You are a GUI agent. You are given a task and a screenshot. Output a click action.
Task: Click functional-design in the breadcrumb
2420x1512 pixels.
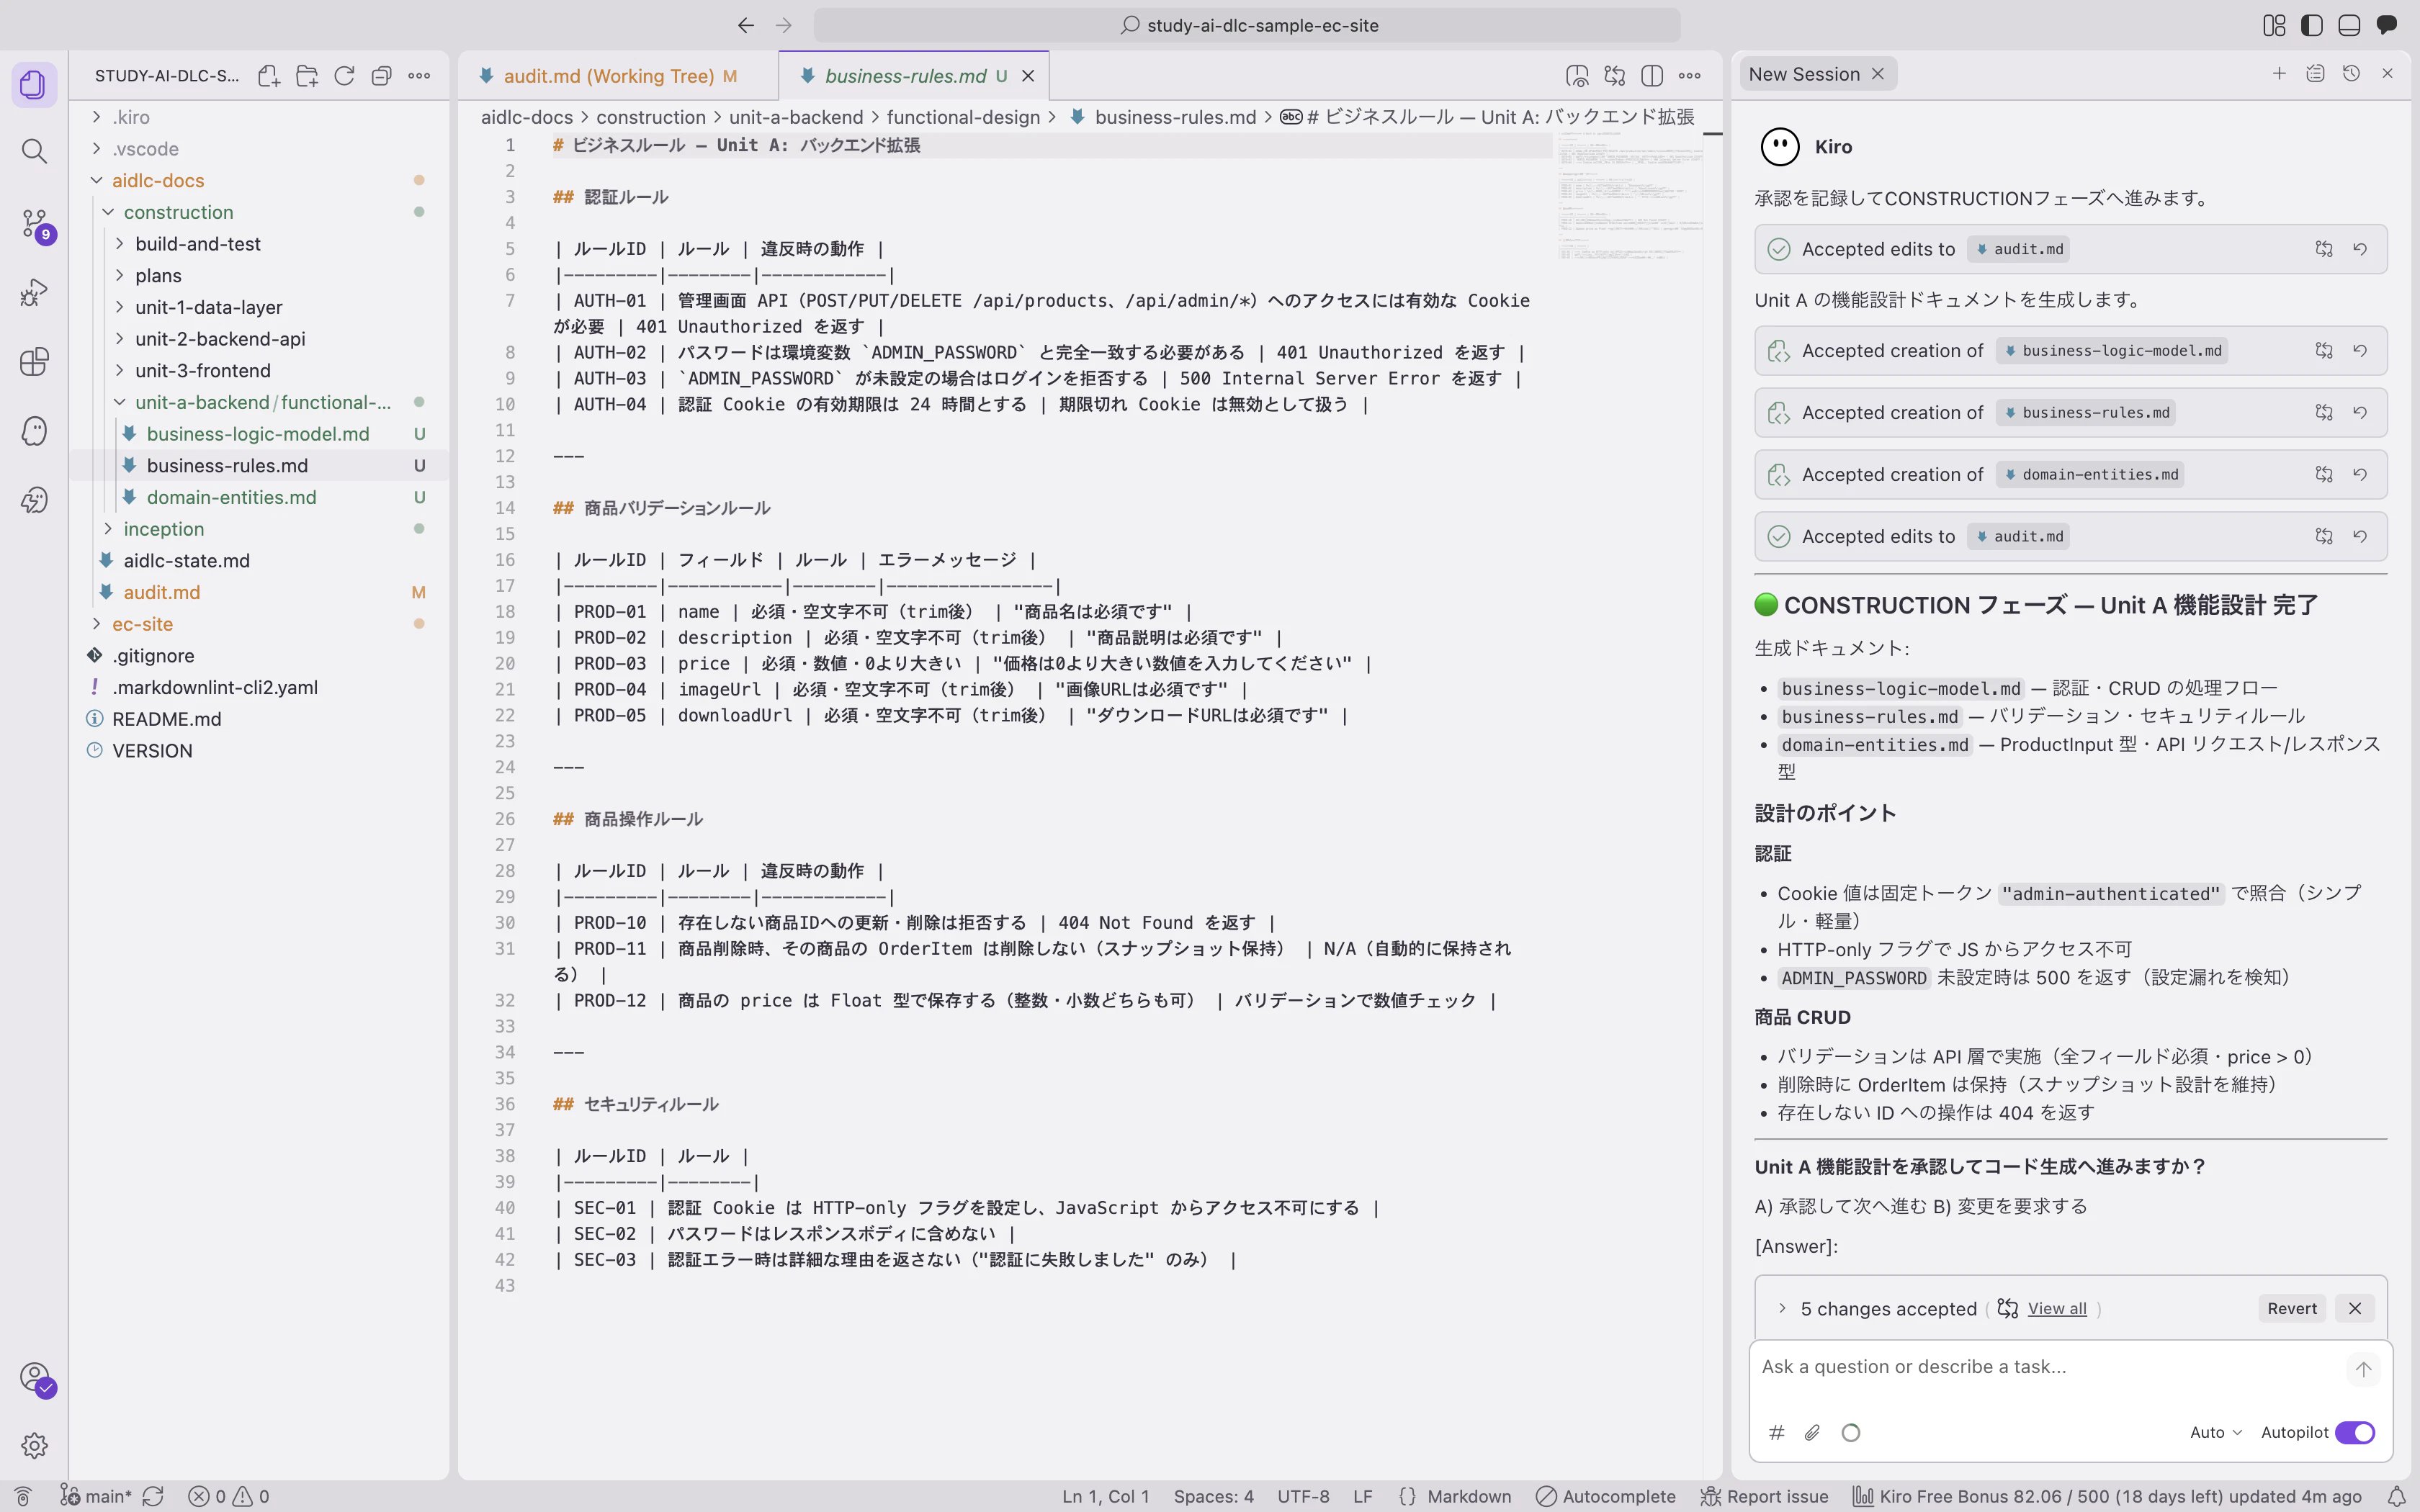click(x=963, y=117)
